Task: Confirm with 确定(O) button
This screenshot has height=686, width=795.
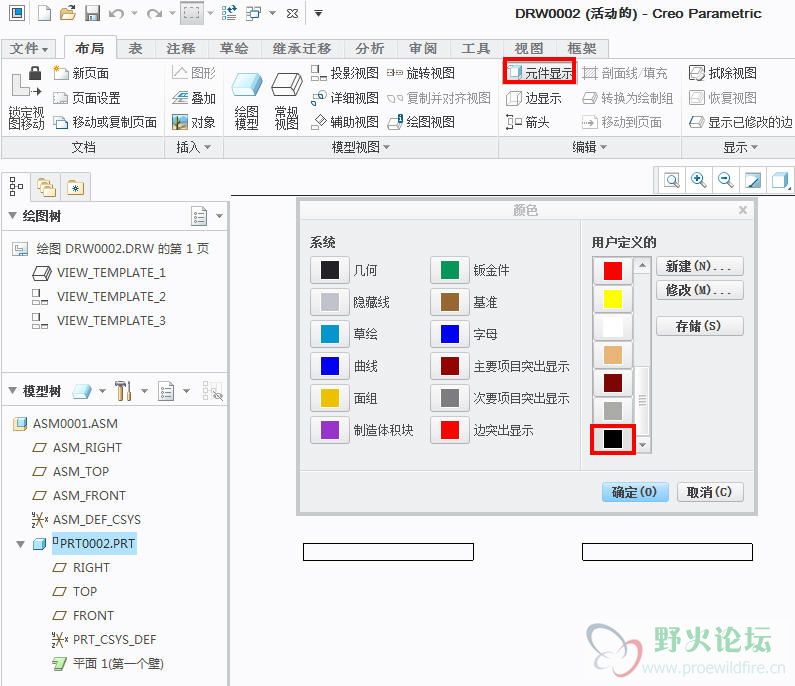Action: (635, 492)
